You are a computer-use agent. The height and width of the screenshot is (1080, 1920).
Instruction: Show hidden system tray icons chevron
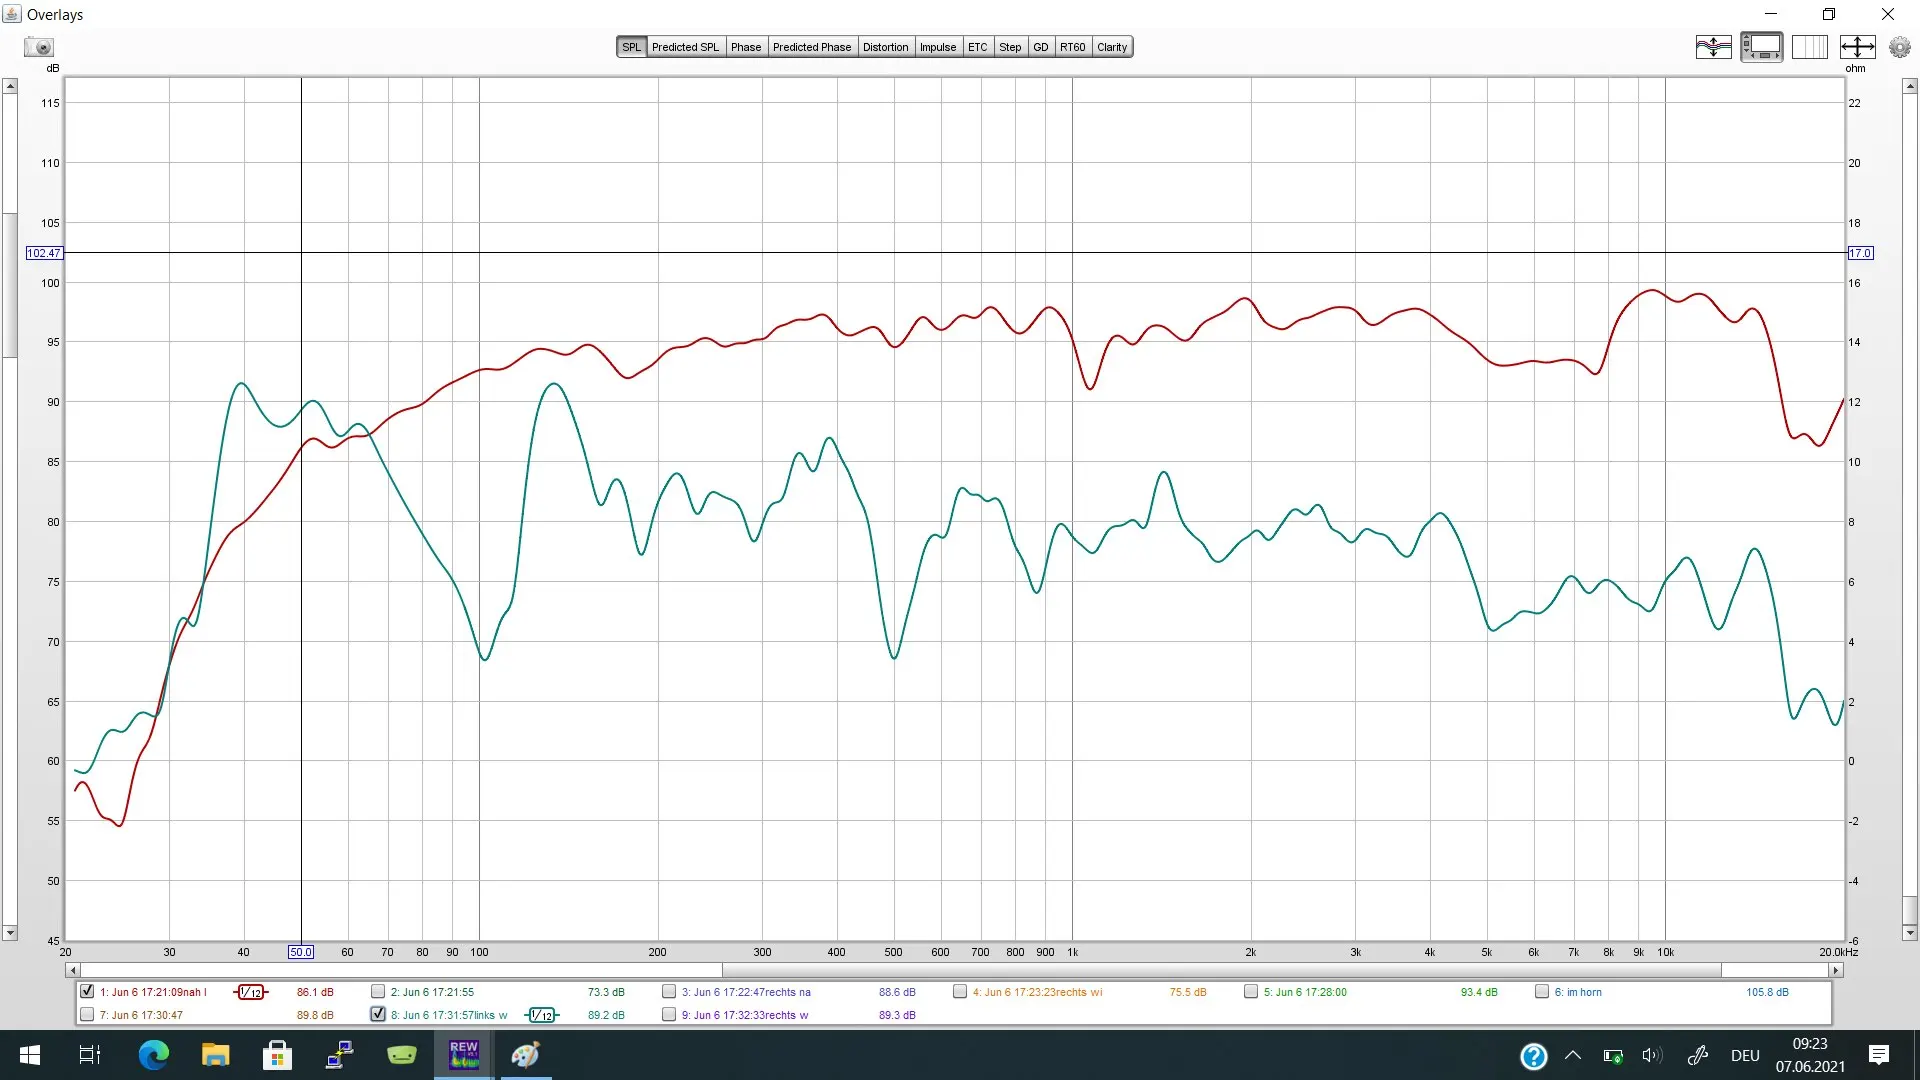pos(1573,1055)
